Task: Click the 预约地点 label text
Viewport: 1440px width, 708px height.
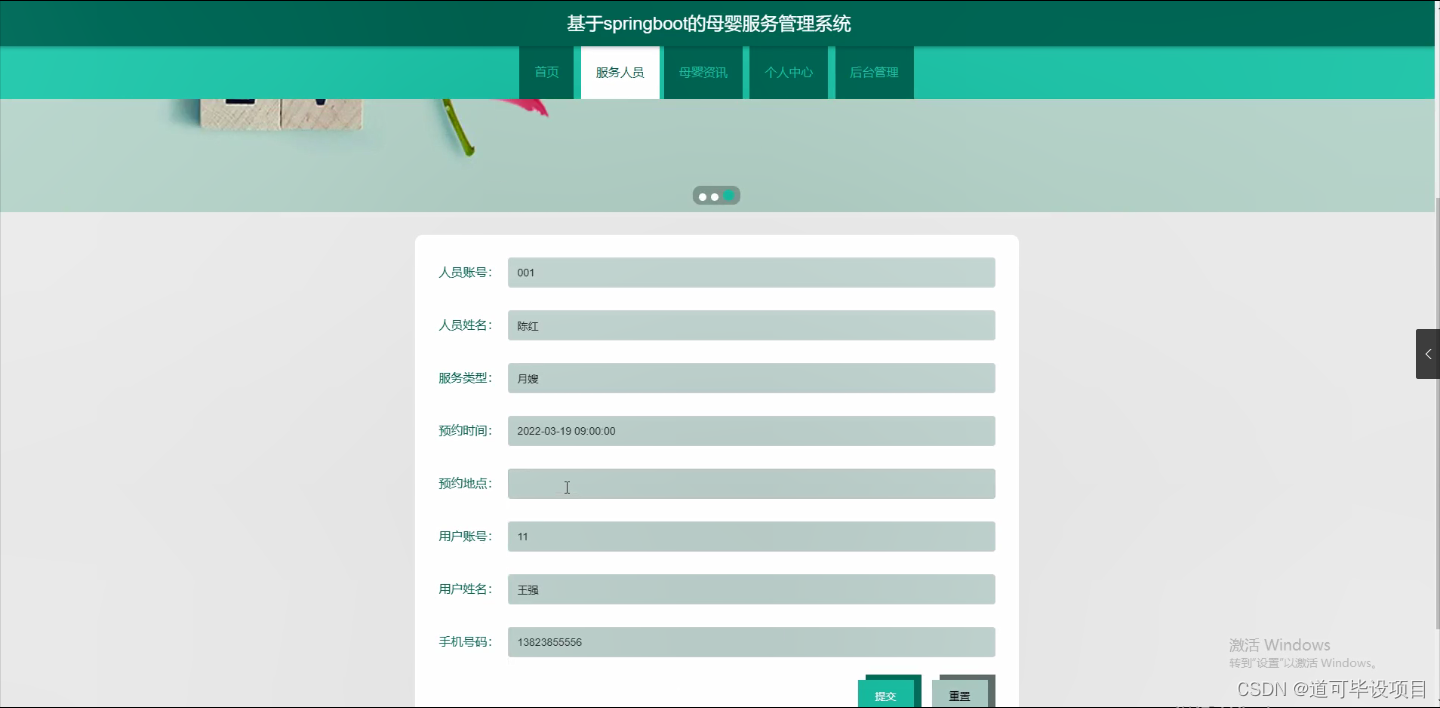Action: [x=465, y=483]
